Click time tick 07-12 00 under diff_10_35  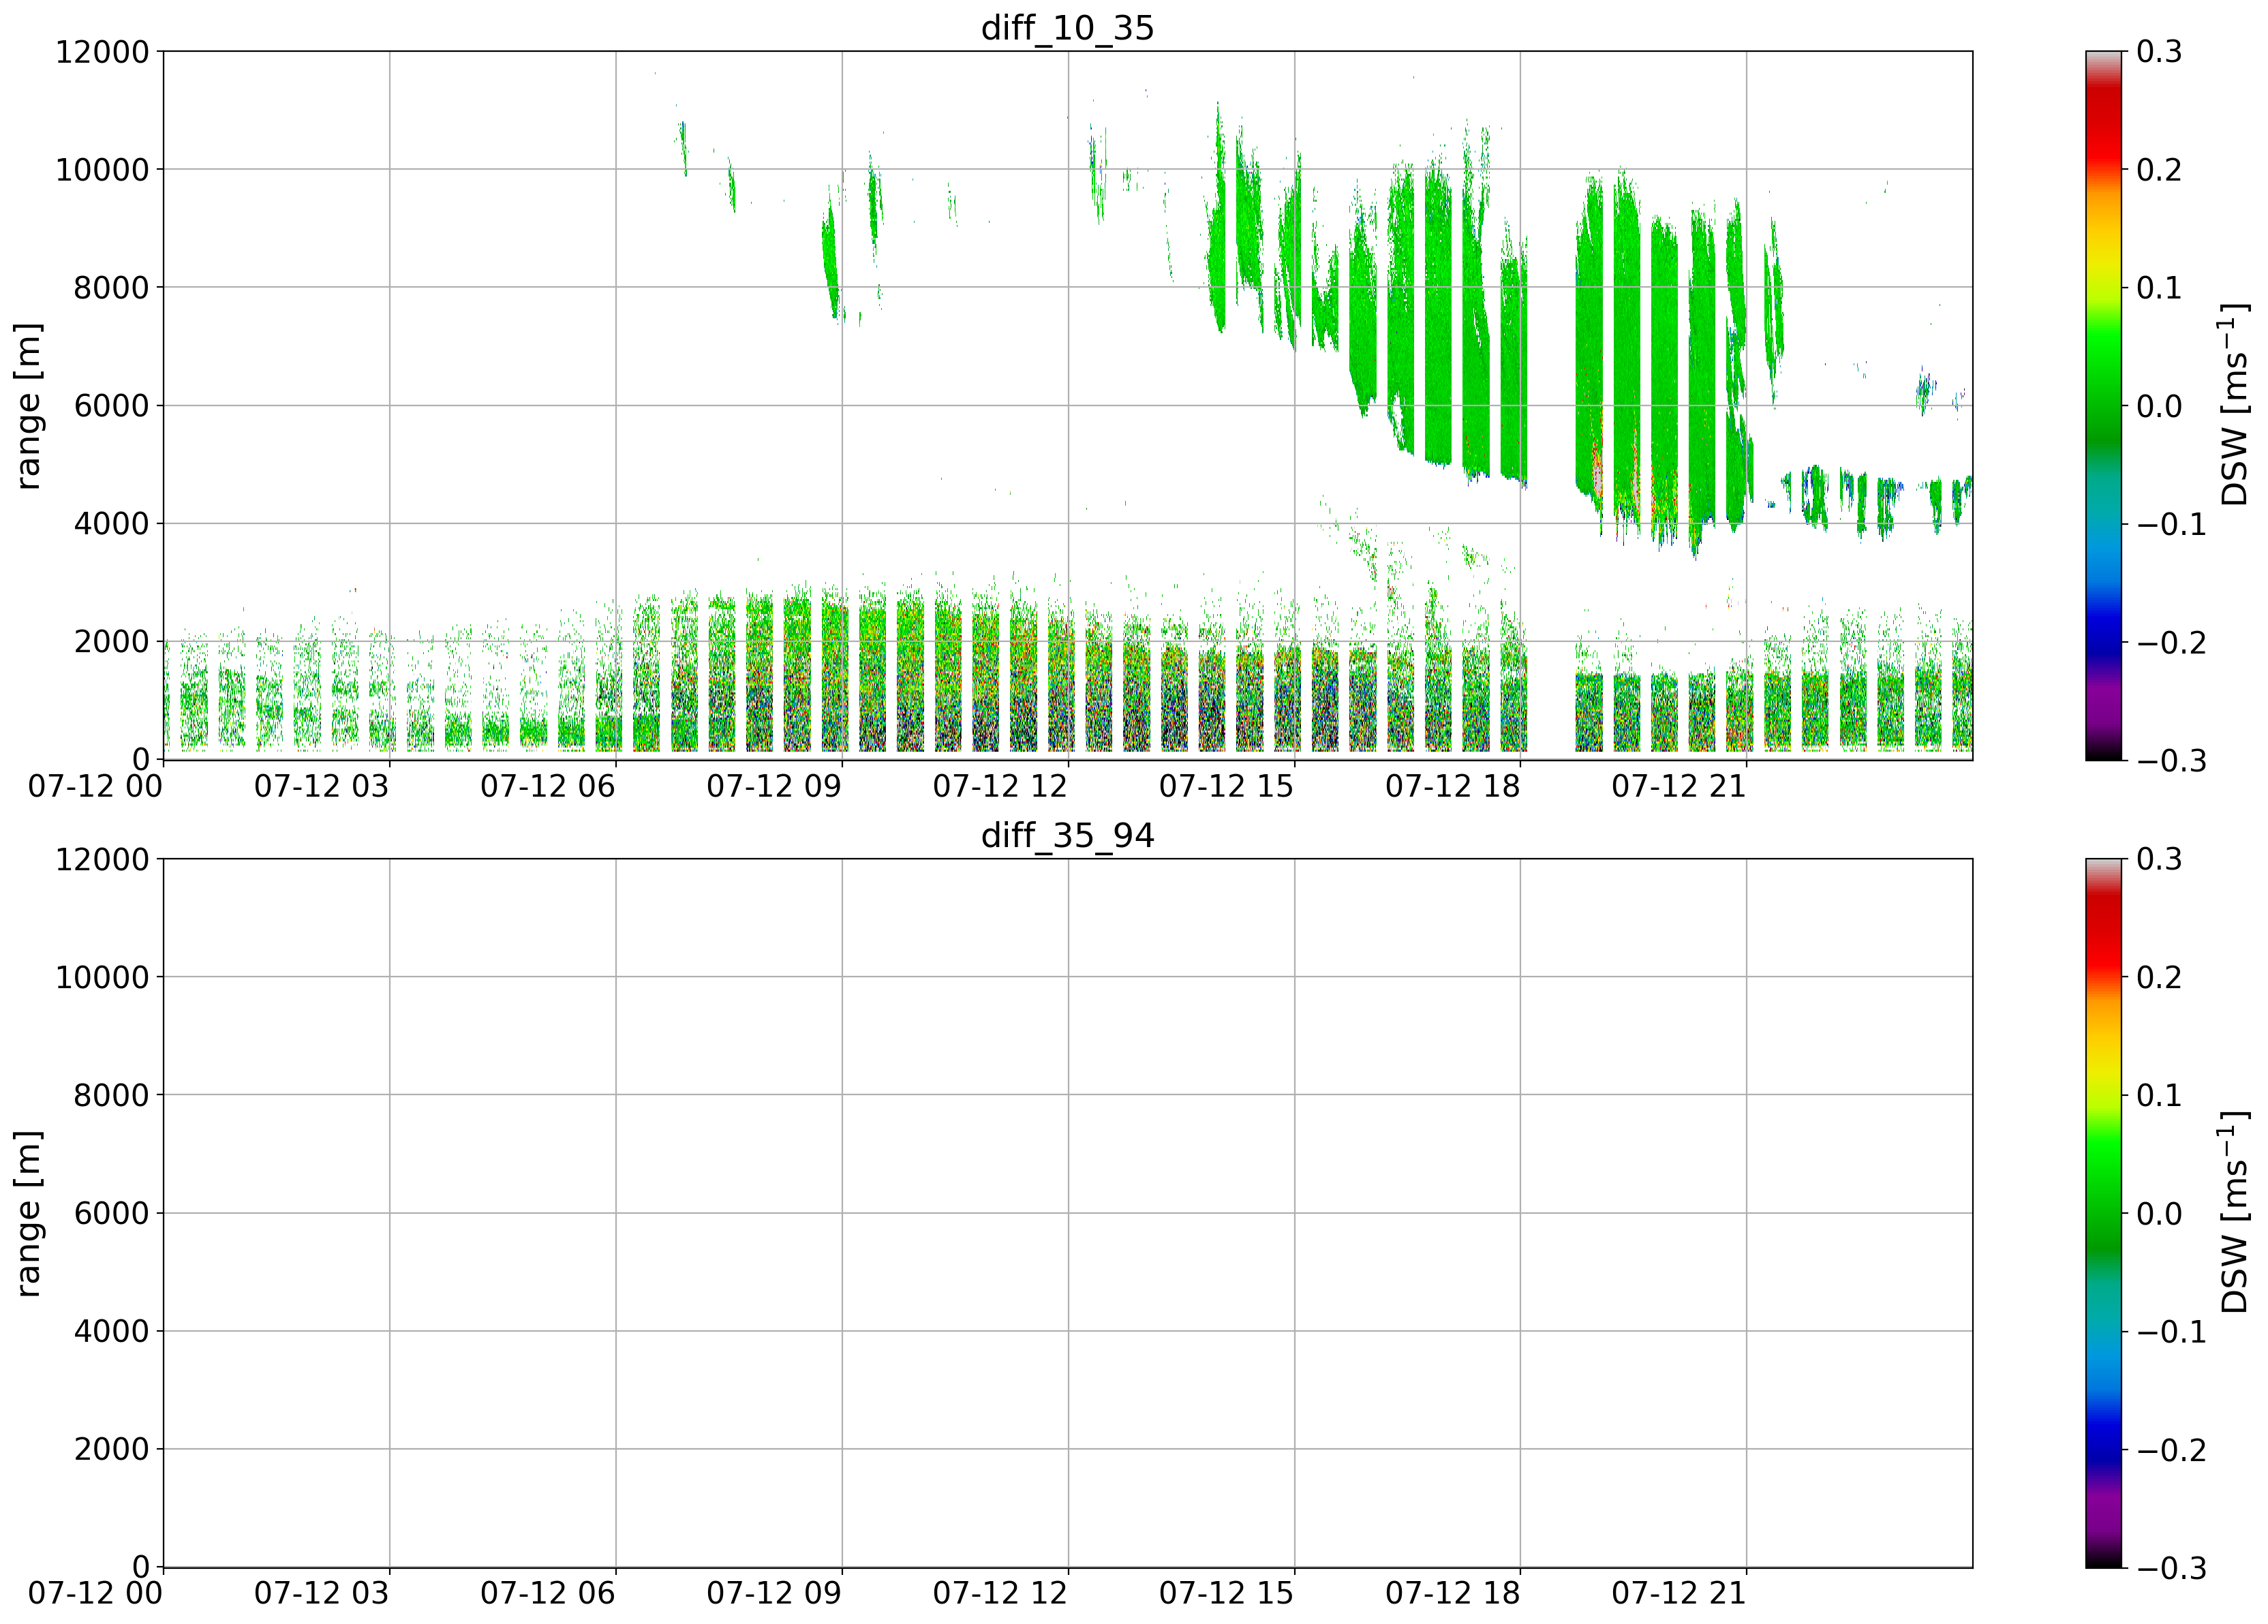(95, 787)
